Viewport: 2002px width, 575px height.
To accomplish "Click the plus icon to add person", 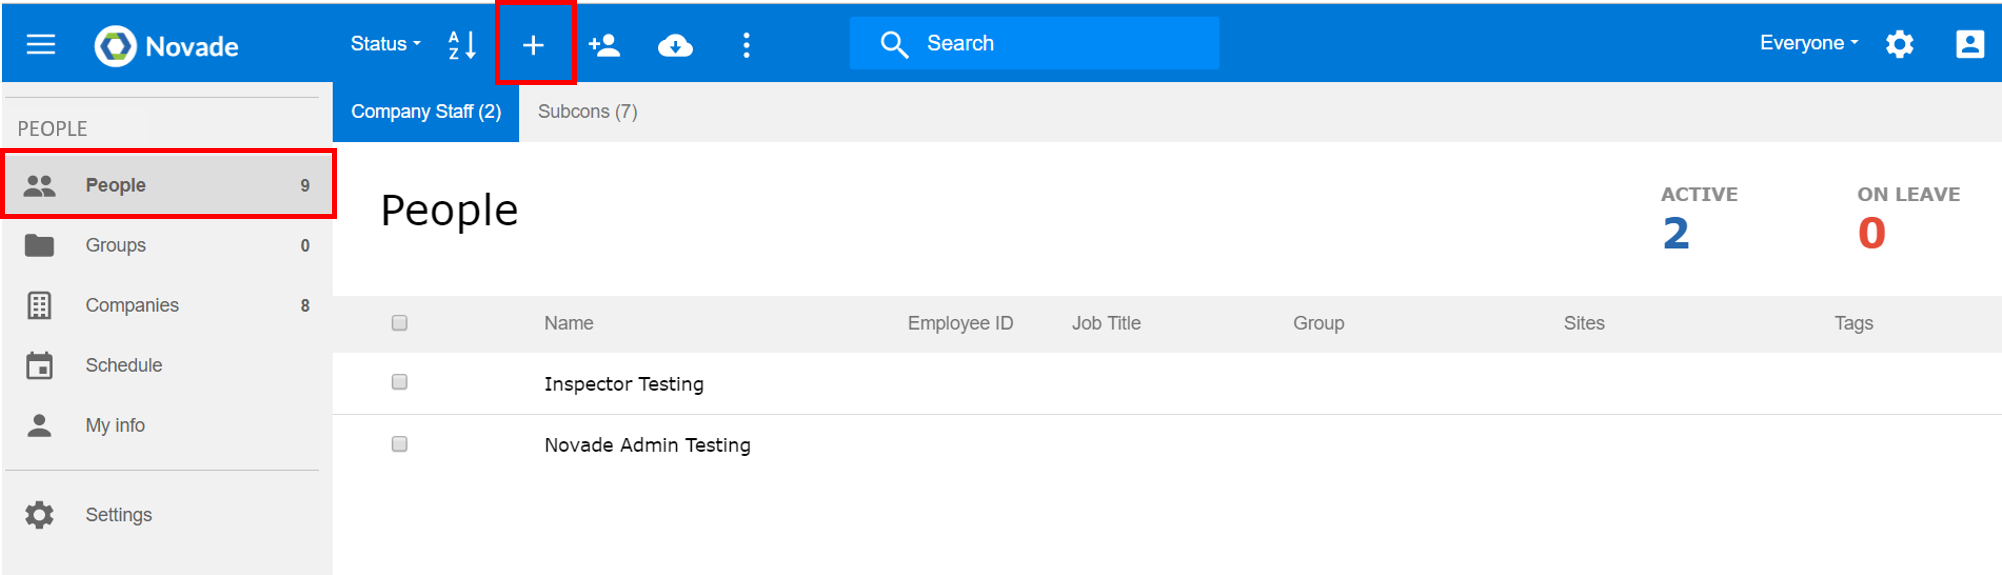I will pos(534,45).
